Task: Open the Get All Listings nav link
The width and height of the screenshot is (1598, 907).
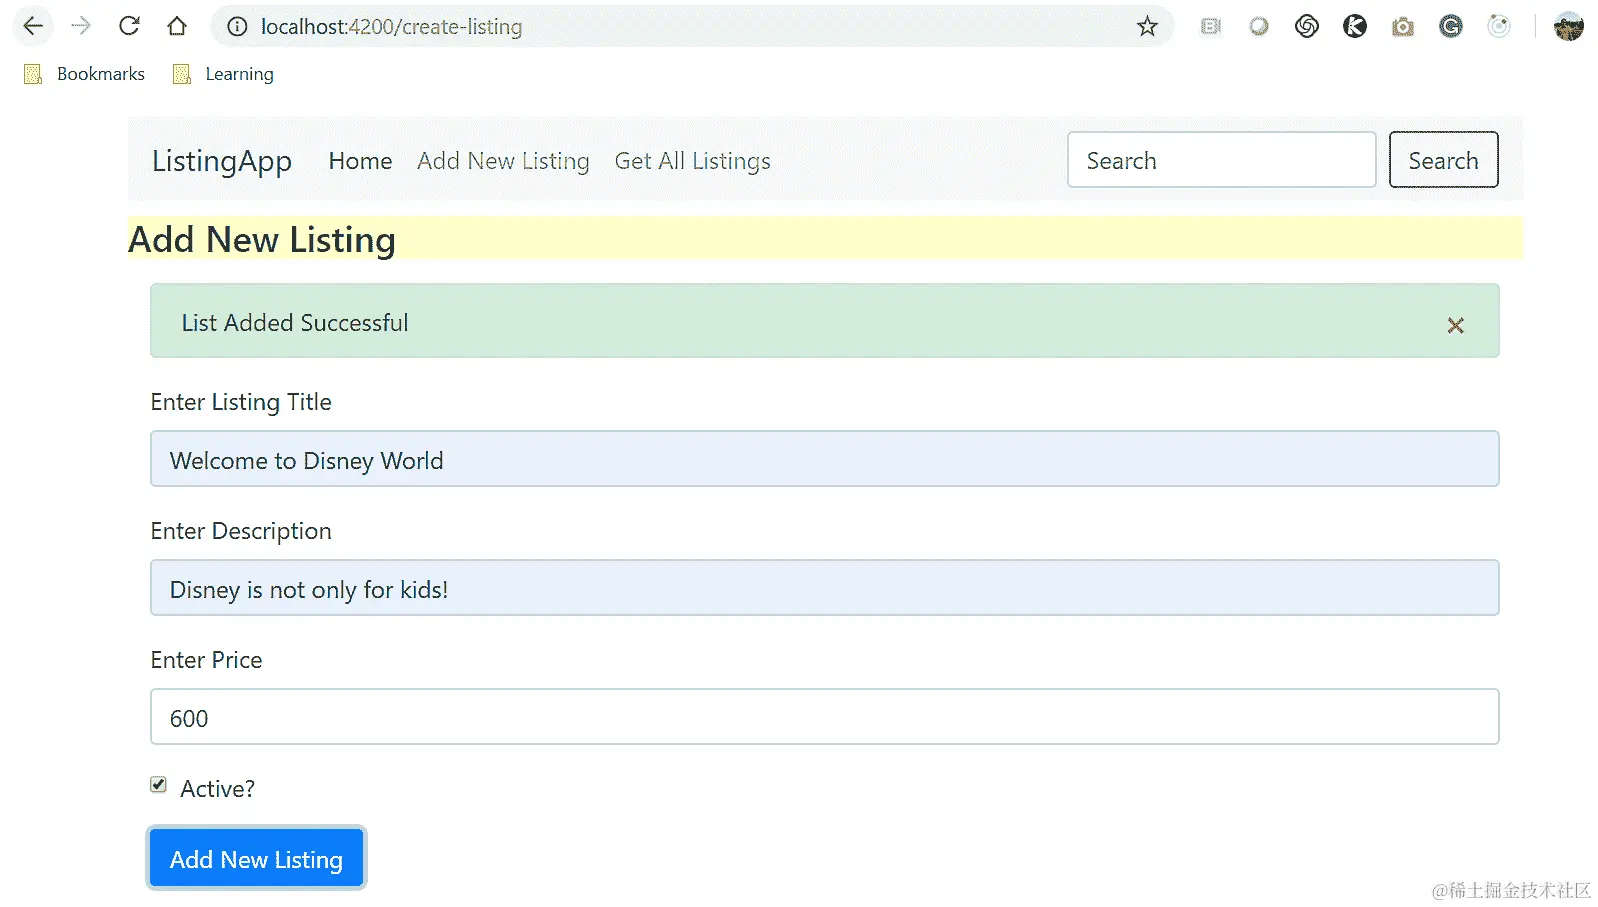Action: coord(692,161)
